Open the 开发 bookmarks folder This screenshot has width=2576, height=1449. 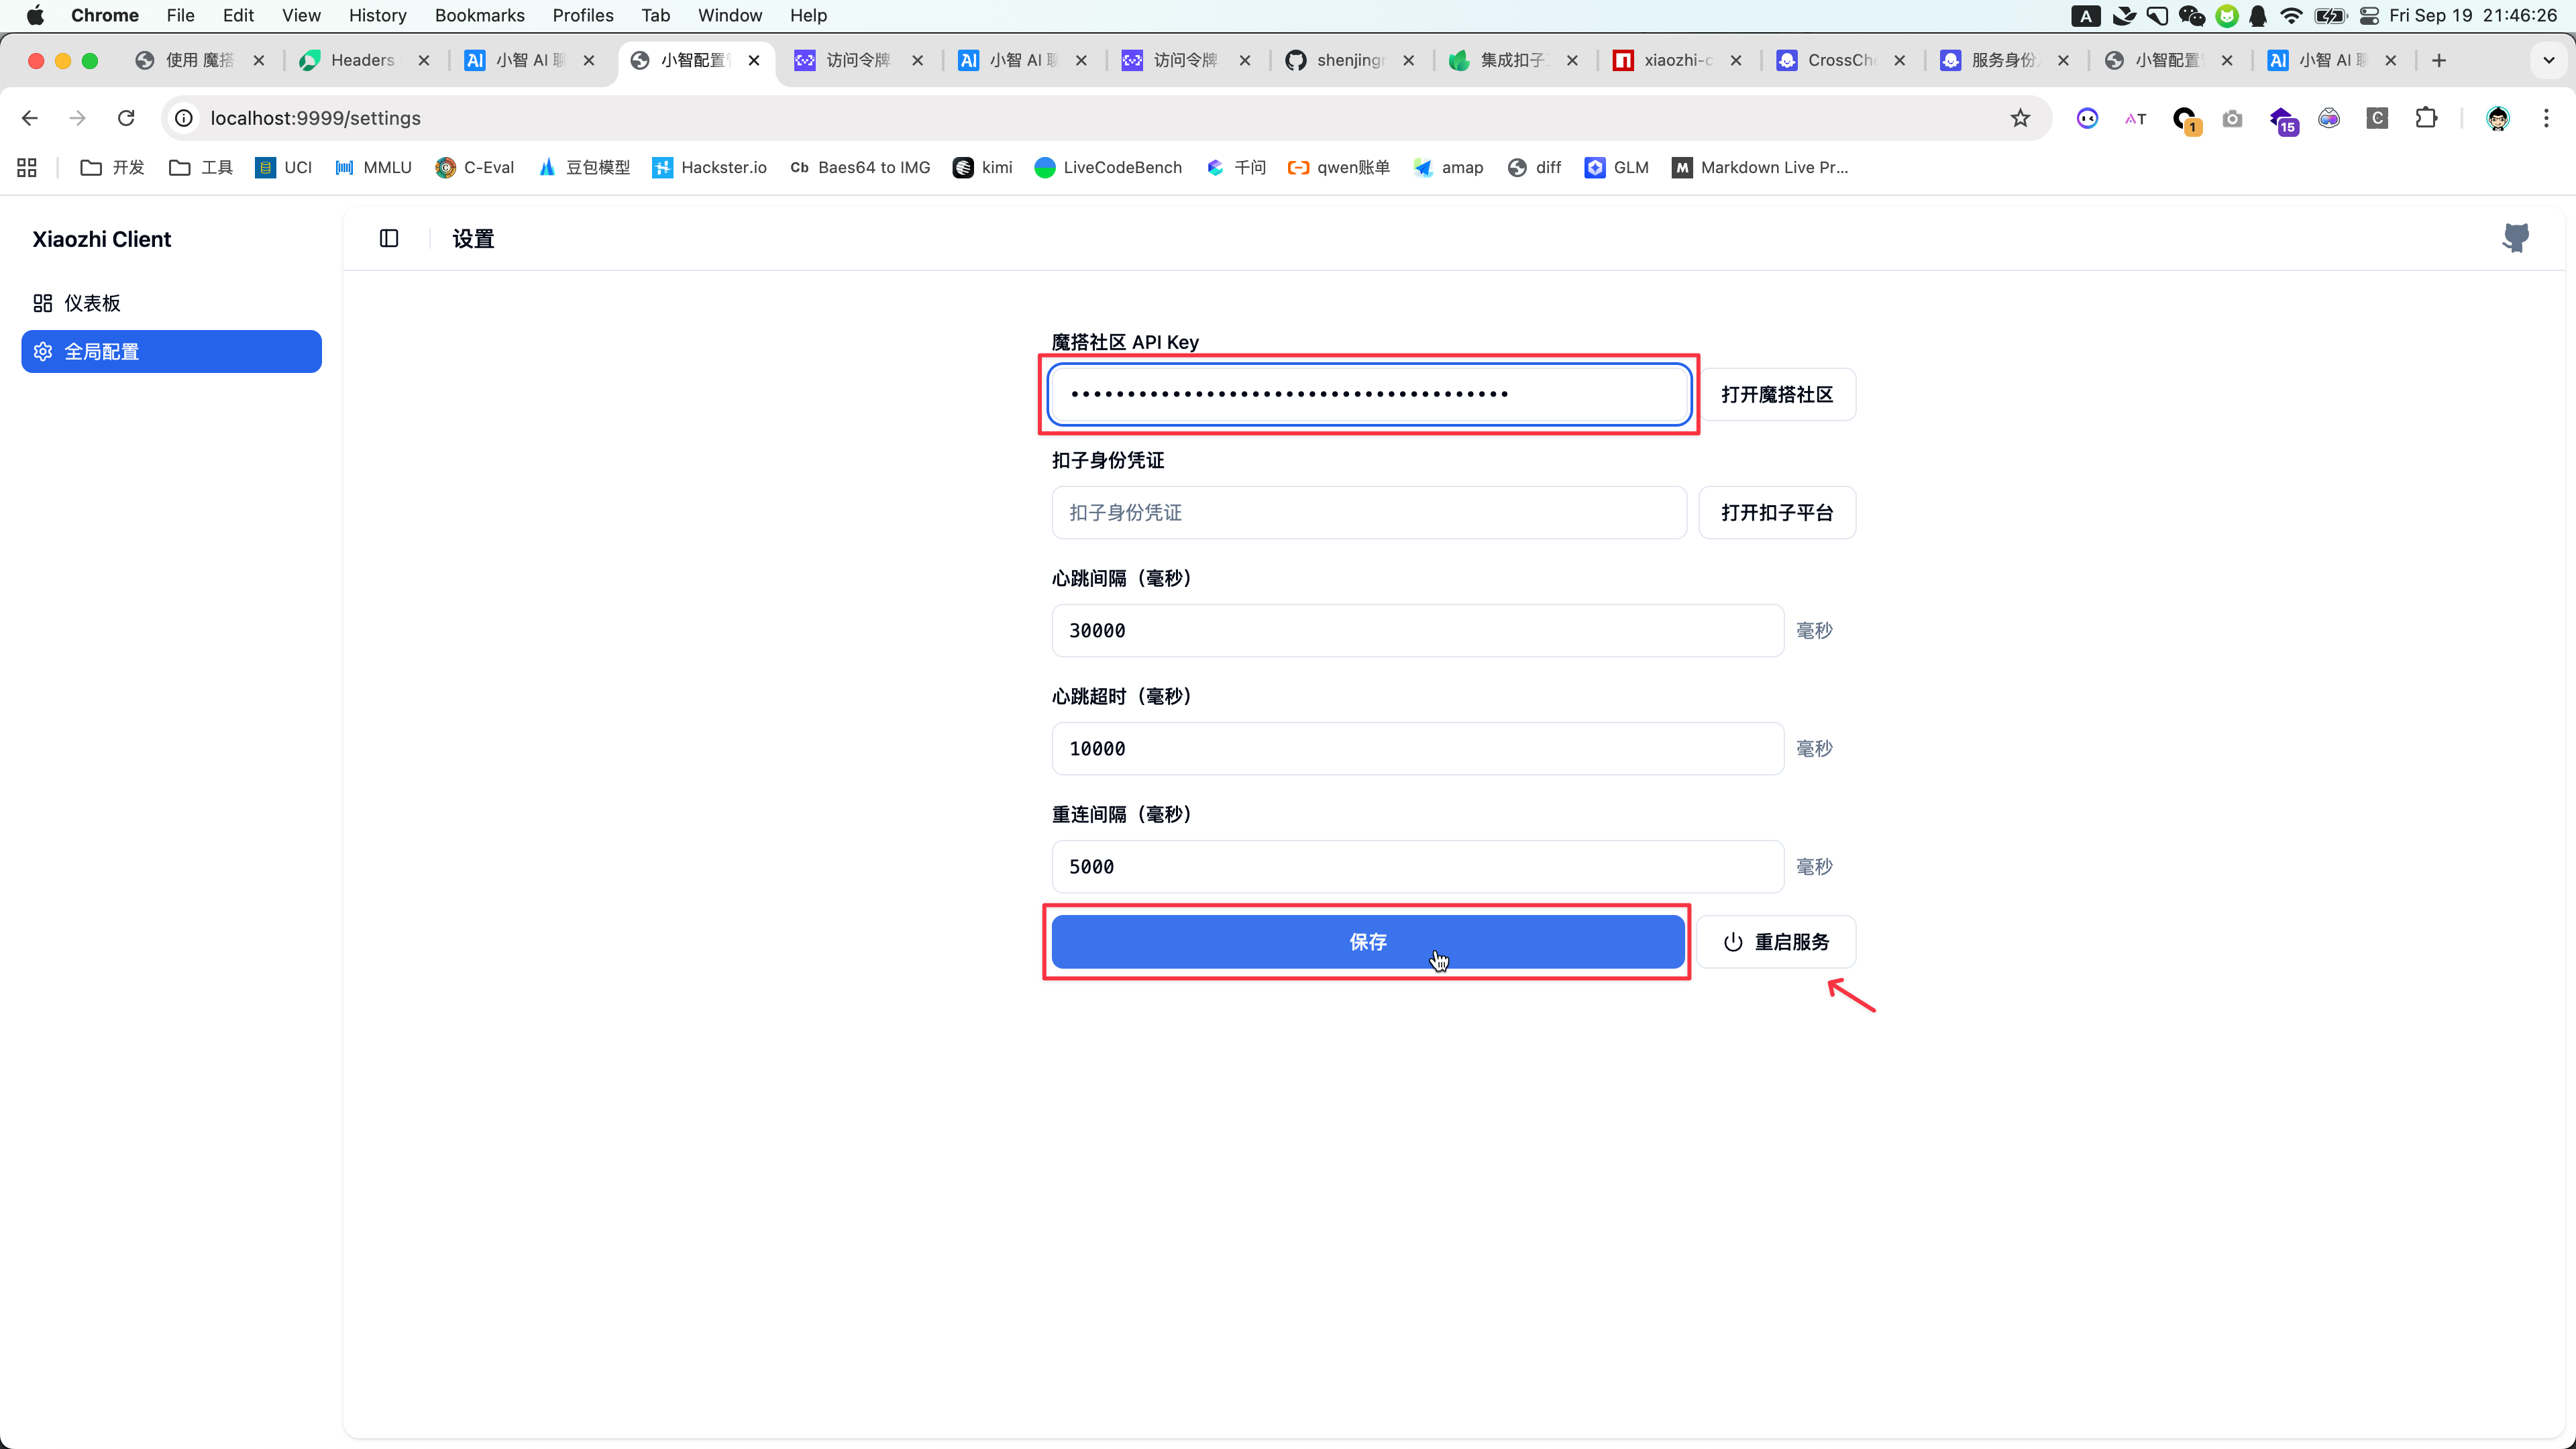[112, 167]
